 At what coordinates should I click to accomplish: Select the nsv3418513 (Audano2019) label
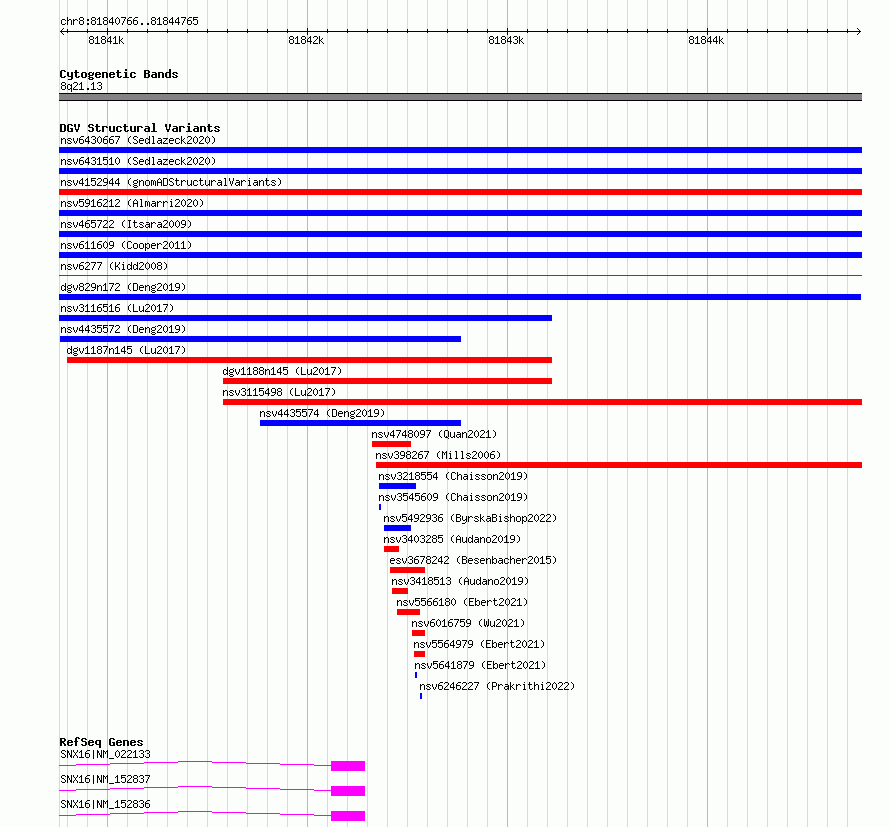coord(460,581)
